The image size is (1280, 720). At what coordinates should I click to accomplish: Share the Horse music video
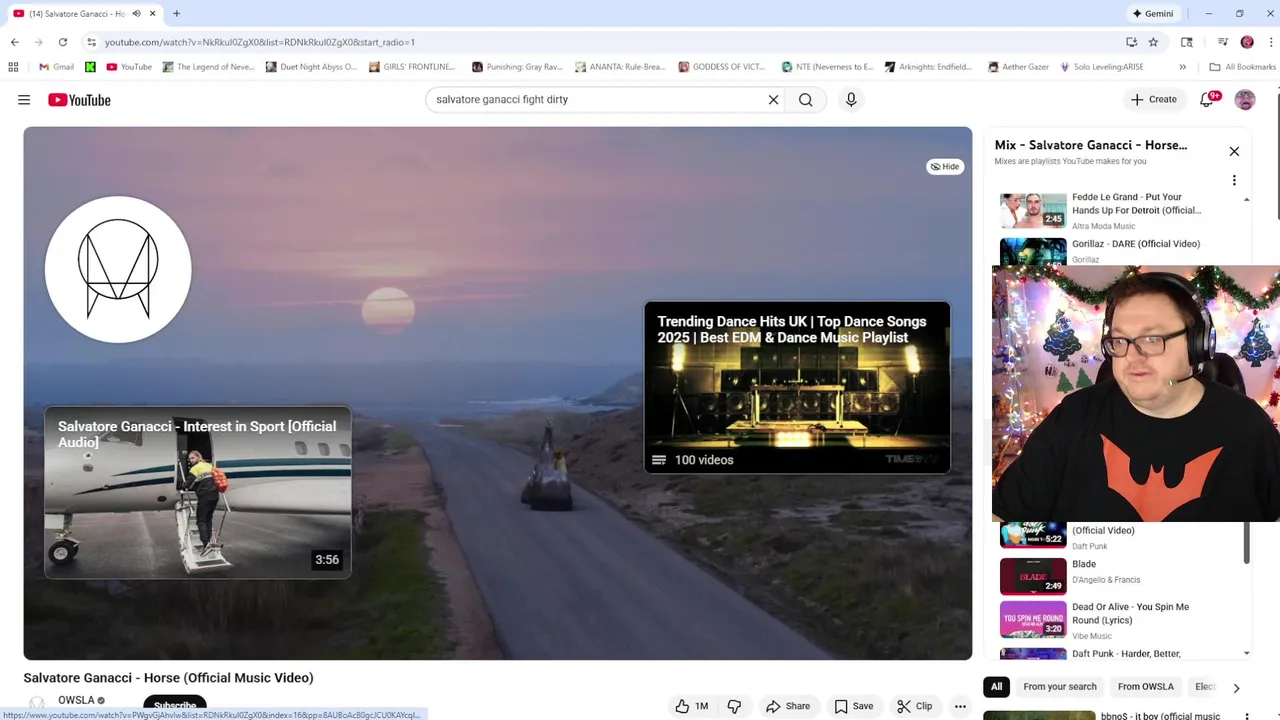tap(787, 706)
